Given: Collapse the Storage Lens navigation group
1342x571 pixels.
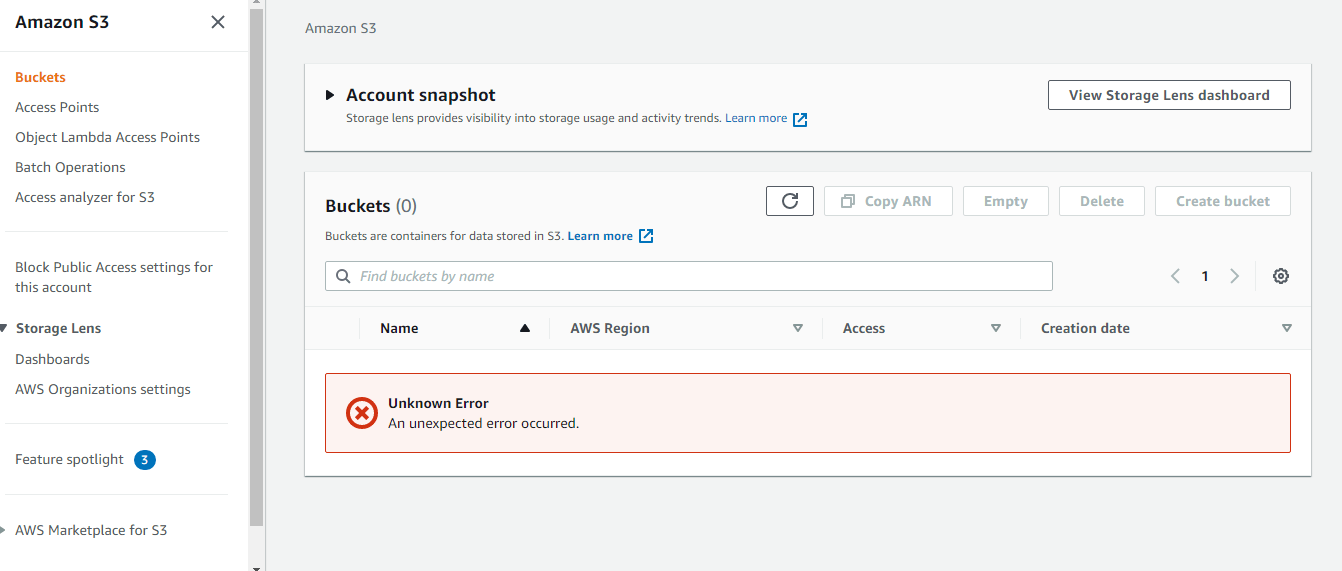Looking at the screenshot, I should (x=4, y=329).
